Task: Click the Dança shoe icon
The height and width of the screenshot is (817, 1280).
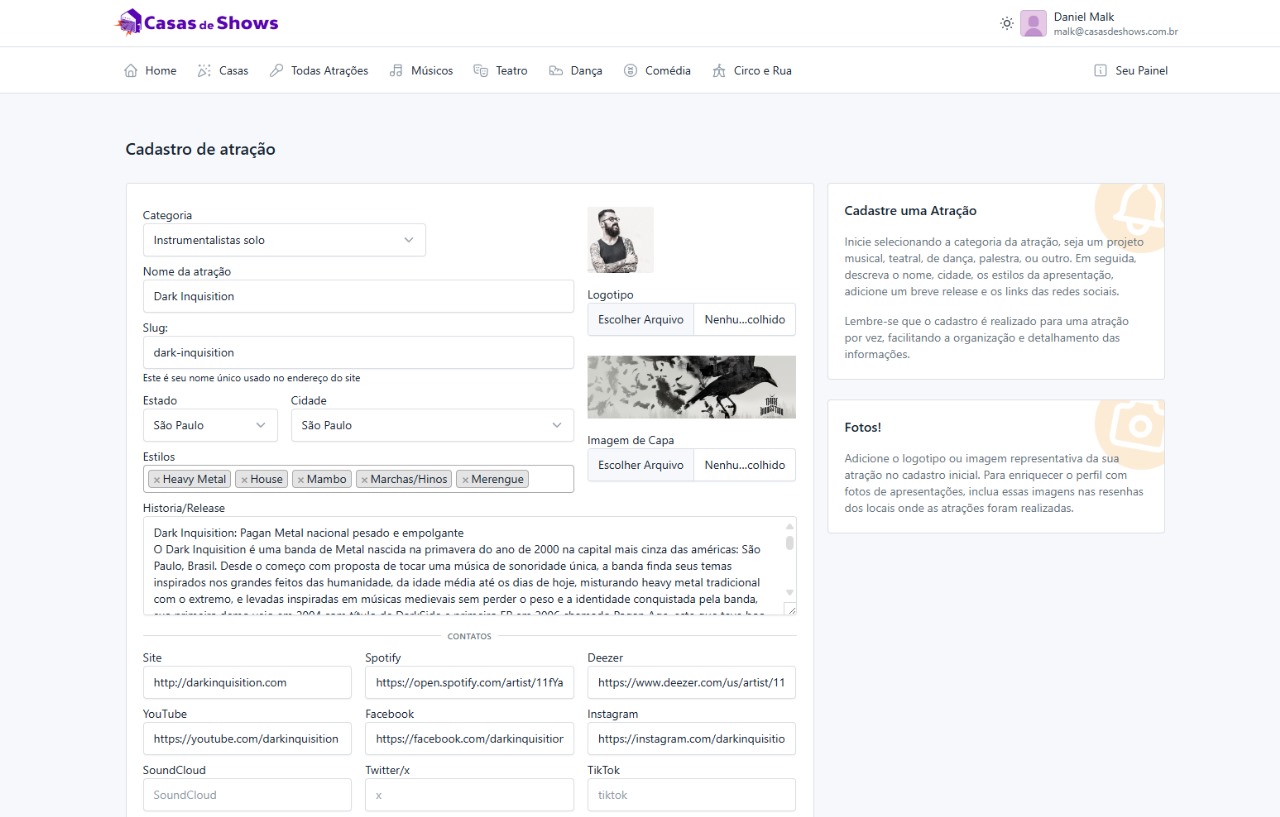Action: 556,70
